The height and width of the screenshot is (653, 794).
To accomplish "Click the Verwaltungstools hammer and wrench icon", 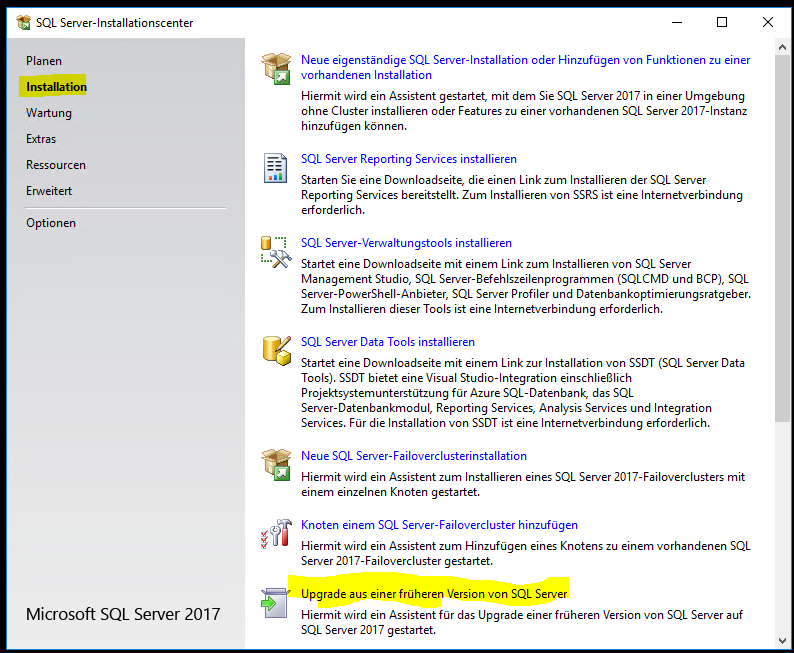I will (x=276, y=252).
